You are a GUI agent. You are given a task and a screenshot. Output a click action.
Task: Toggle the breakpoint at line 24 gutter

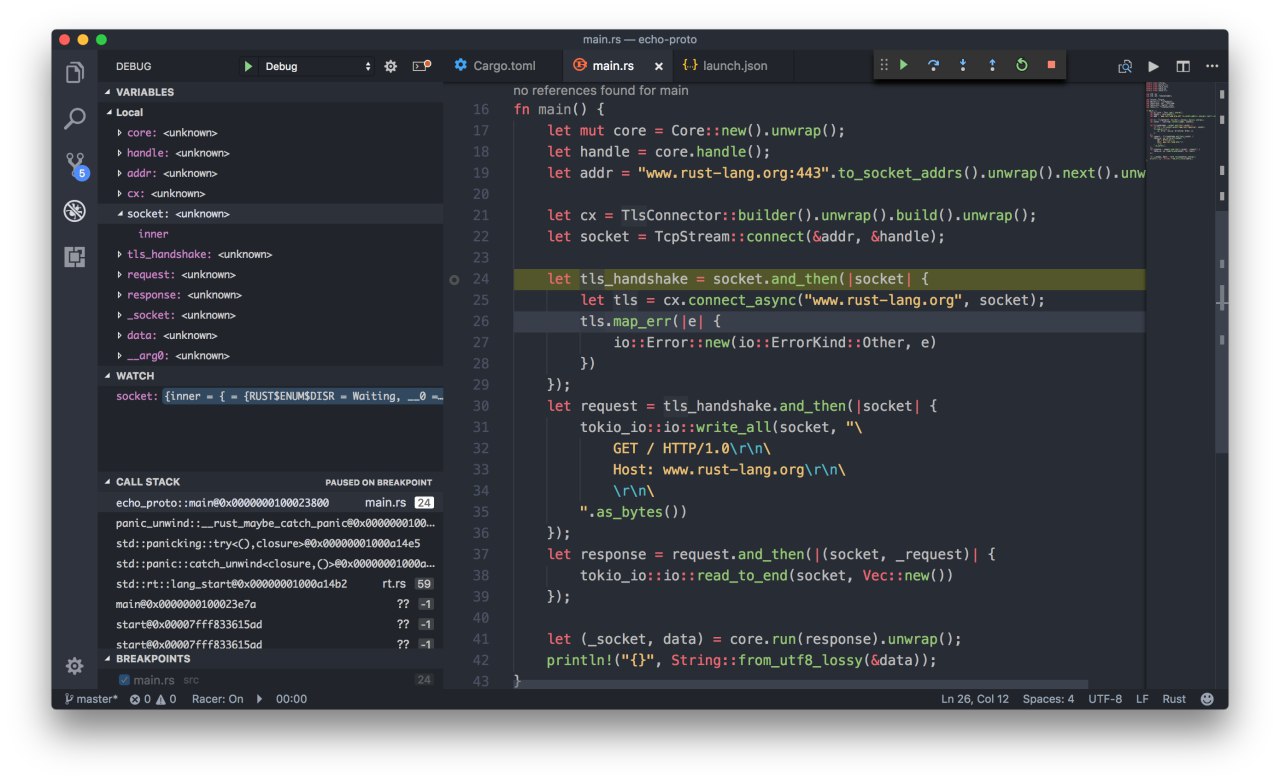pyautogui.click(x=455, y=280)
